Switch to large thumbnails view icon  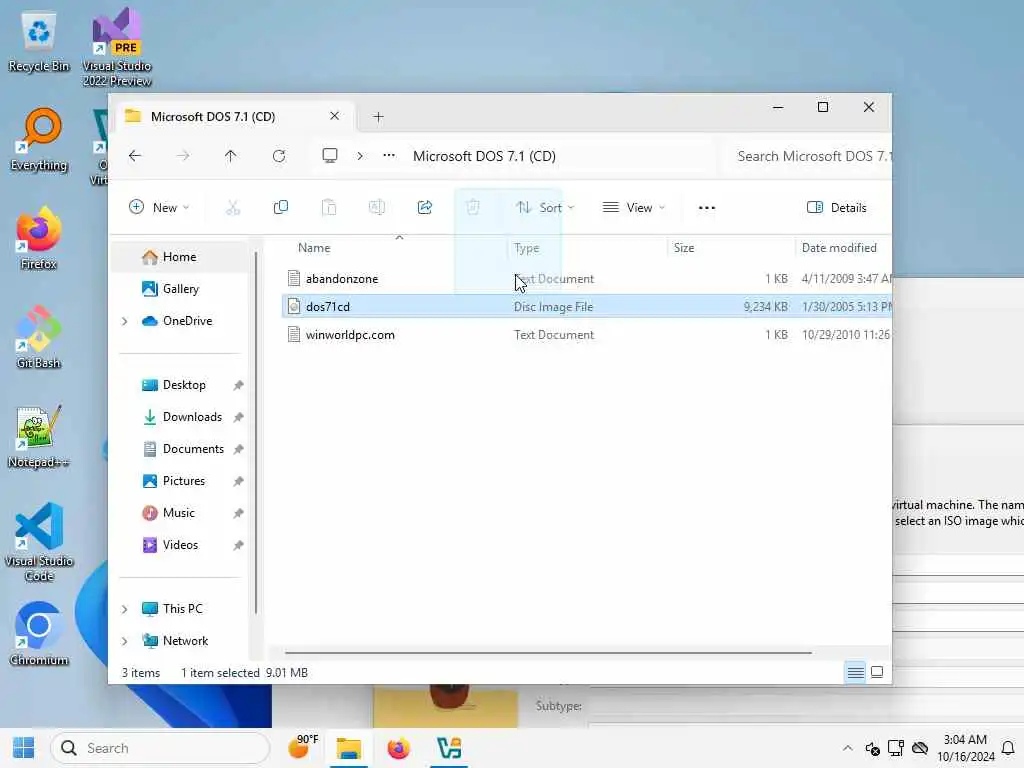tap(877, 672)
